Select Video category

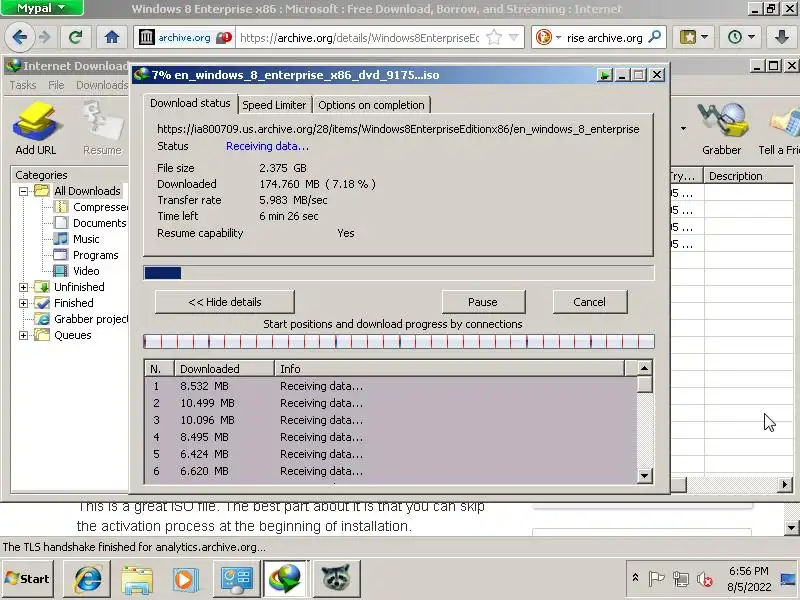(x=86, y=271)
